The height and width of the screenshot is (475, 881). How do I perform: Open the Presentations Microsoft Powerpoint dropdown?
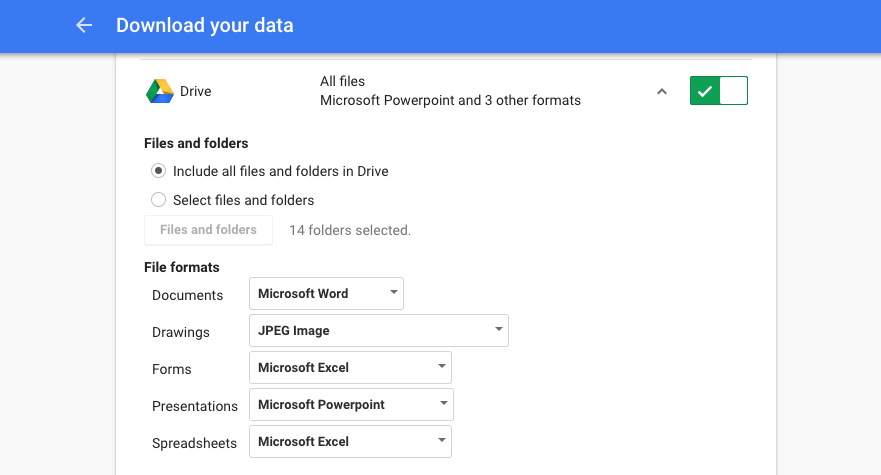point(351,405)
